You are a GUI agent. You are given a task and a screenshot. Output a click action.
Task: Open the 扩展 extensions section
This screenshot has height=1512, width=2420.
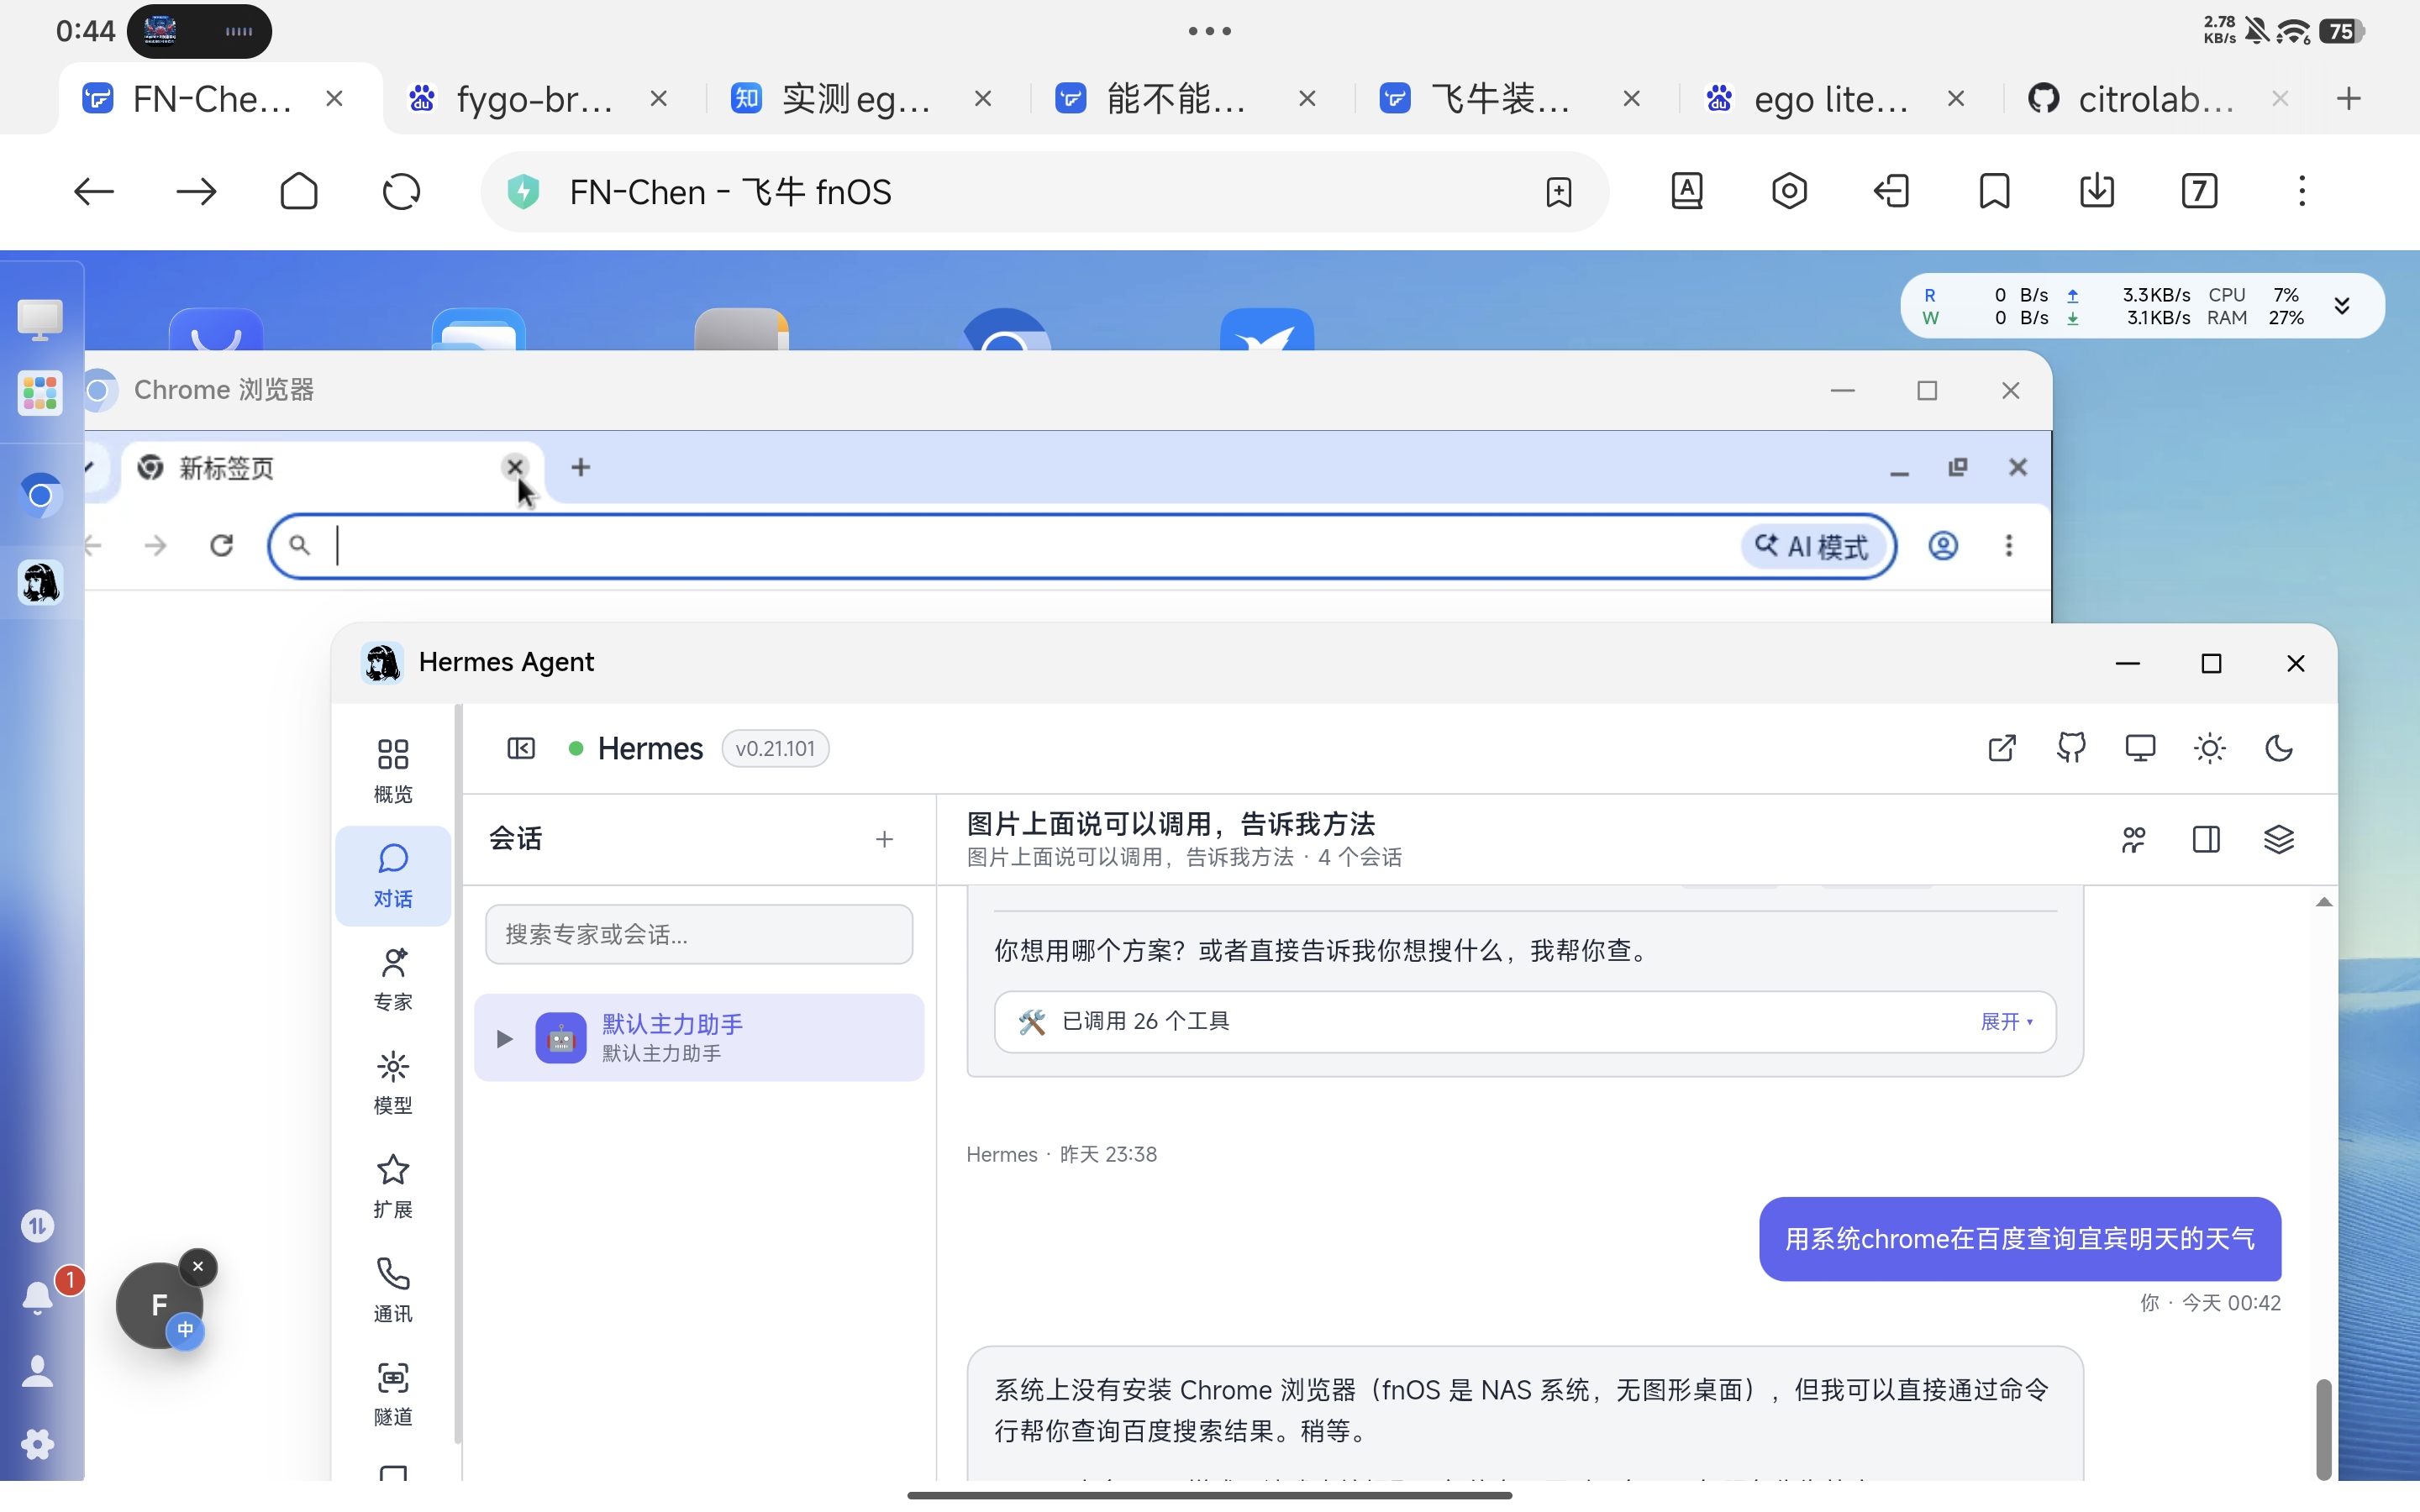(x=393, y=1187)
